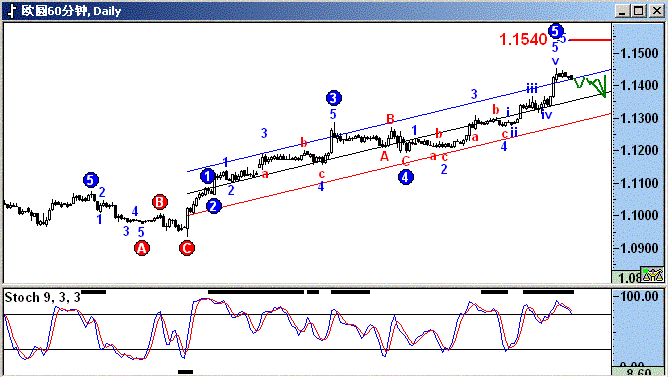
Task: Select the red circled A wave marker
Action: coord(142,248)
